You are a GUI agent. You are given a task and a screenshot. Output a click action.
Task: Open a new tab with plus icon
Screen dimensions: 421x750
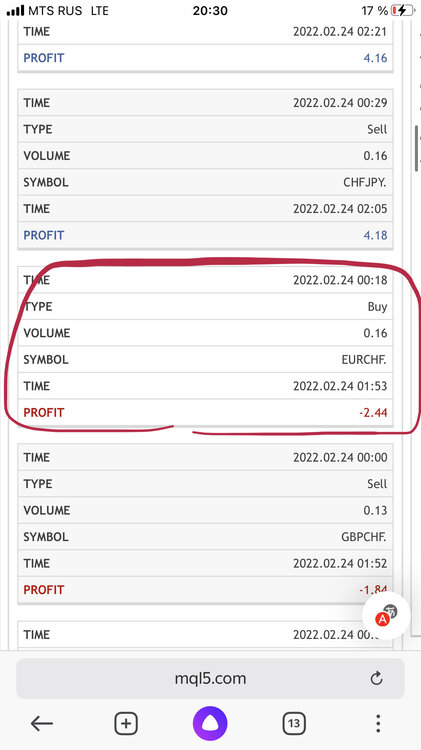(126, 724)
